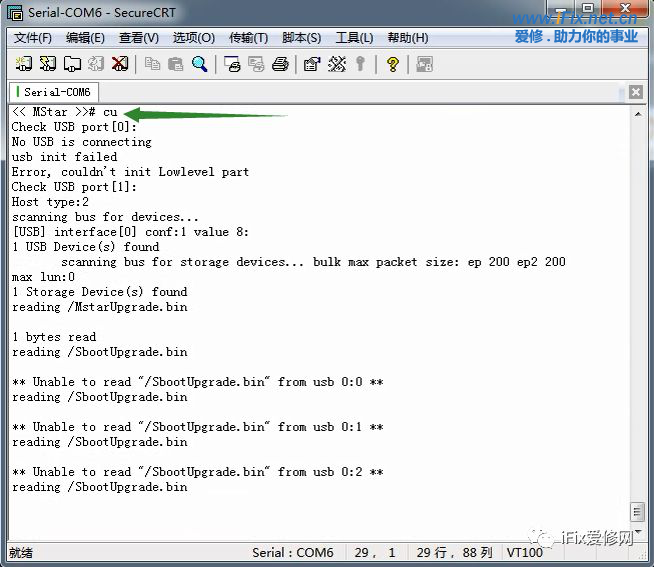654x567 pixels.
Task: Click the Print printer icon
Action: click(x=280, y=64)
